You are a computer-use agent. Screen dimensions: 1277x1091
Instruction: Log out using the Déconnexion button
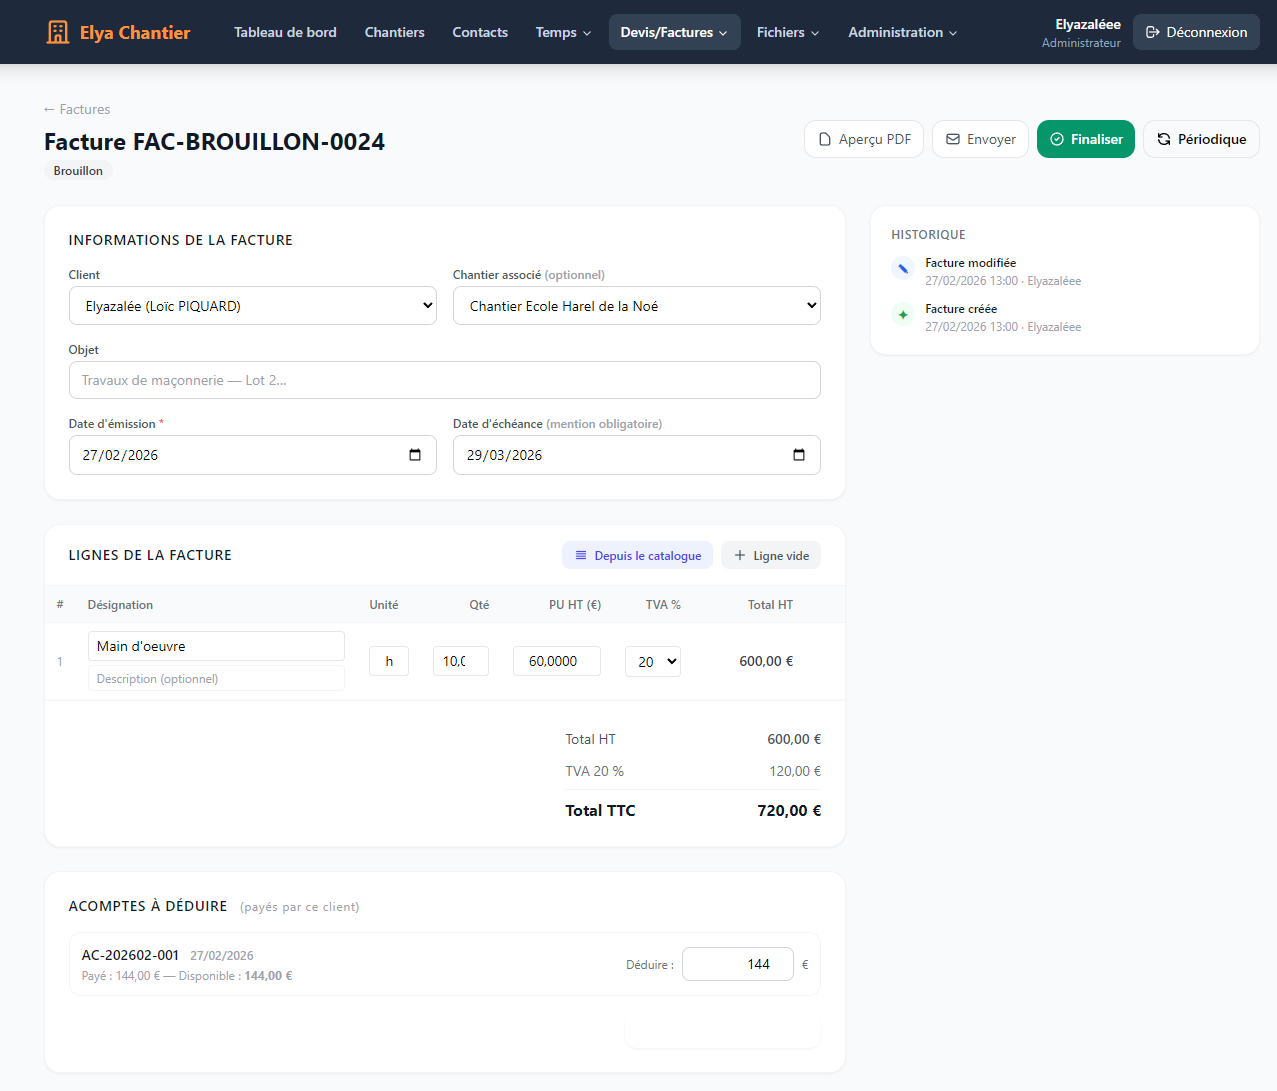coord(1196,32)
